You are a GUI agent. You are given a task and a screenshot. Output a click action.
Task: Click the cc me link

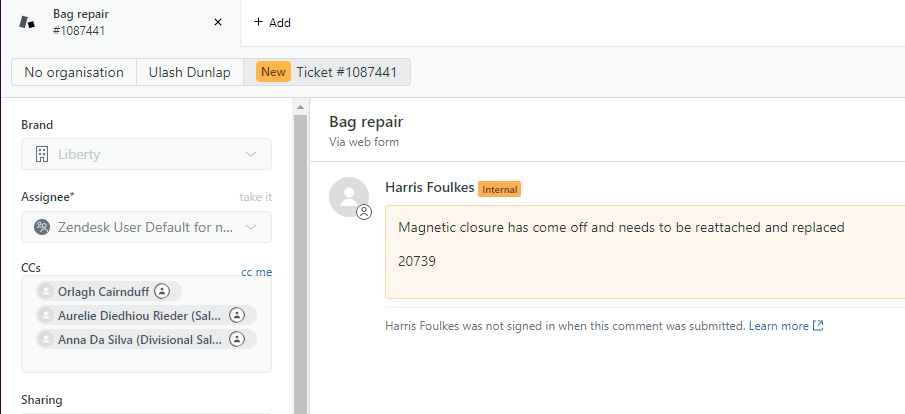click(256, 272)
